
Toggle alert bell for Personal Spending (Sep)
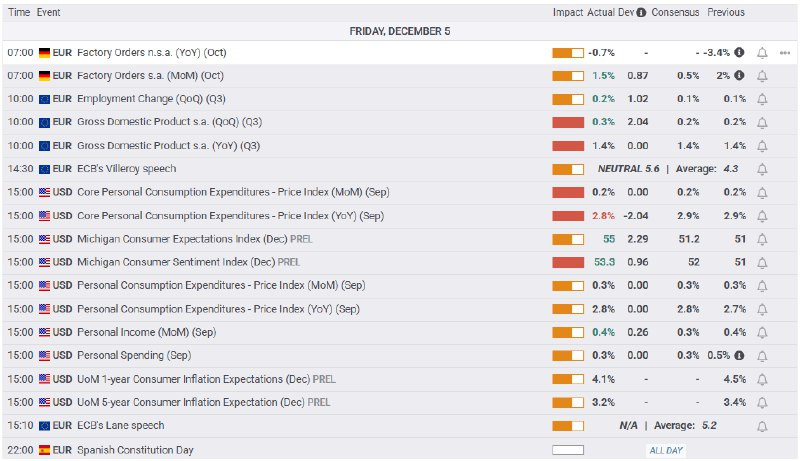pos(763,356)
